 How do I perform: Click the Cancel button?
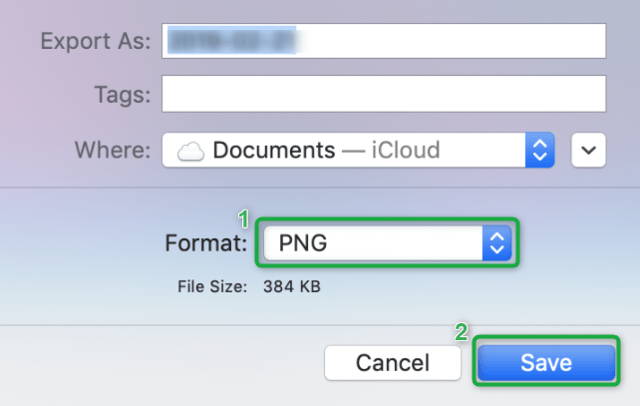393,363
